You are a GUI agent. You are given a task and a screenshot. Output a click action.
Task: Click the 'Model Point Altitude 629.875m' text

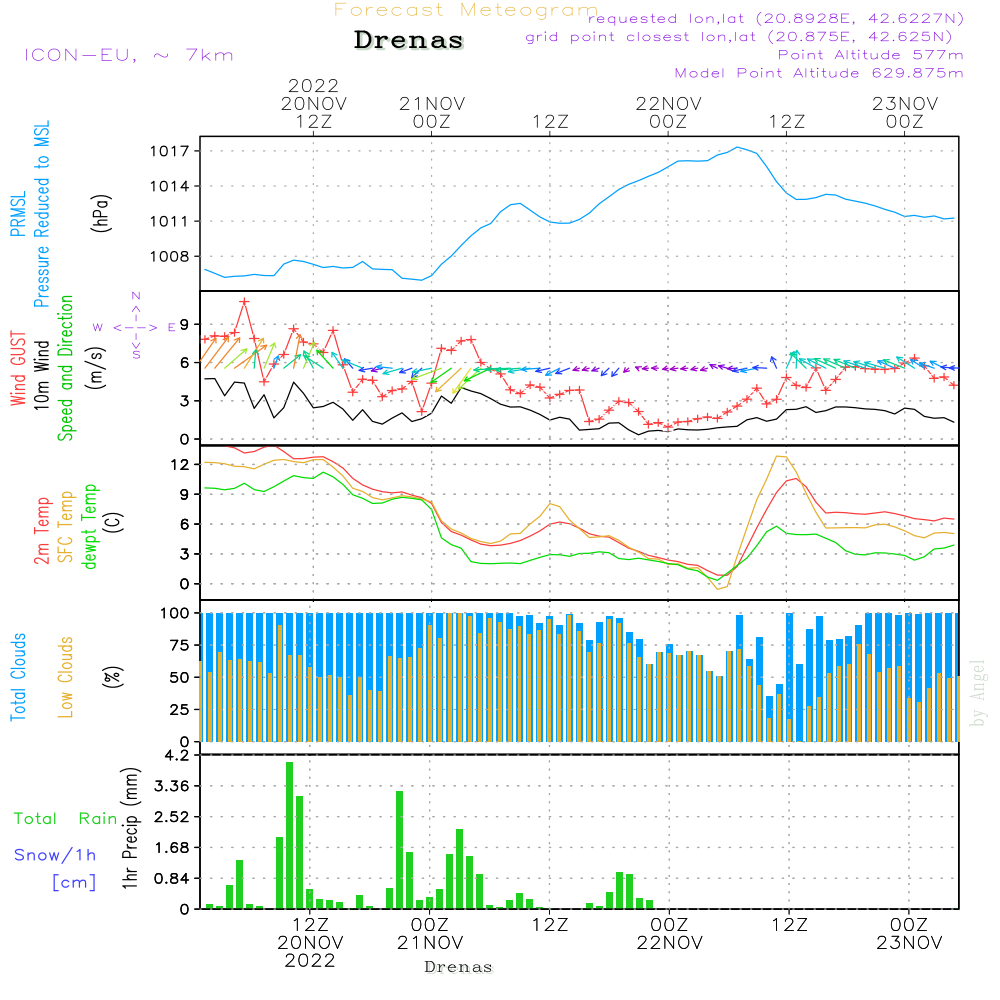pyautogui.click(x=819, y=73)
